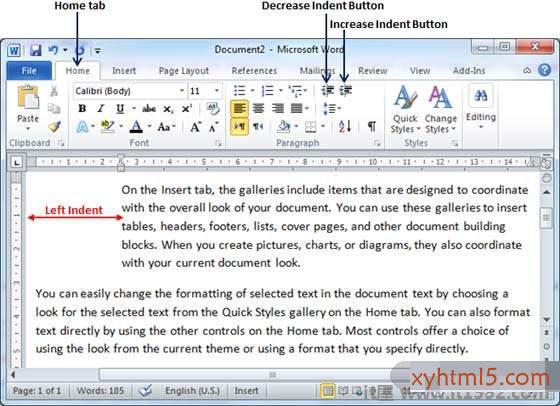
Task: Click the Sort icon
Action: (345, 126)
